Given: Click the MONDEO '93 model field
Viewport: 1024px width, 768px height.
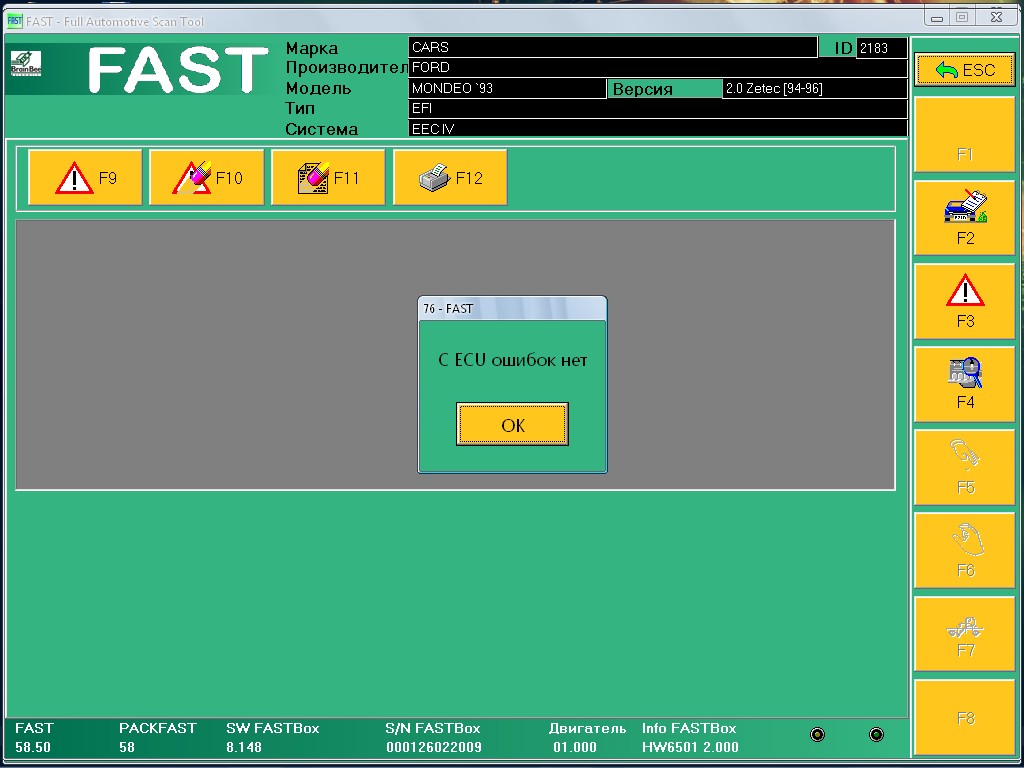Looking at the screenshot, I should [507, 88].
